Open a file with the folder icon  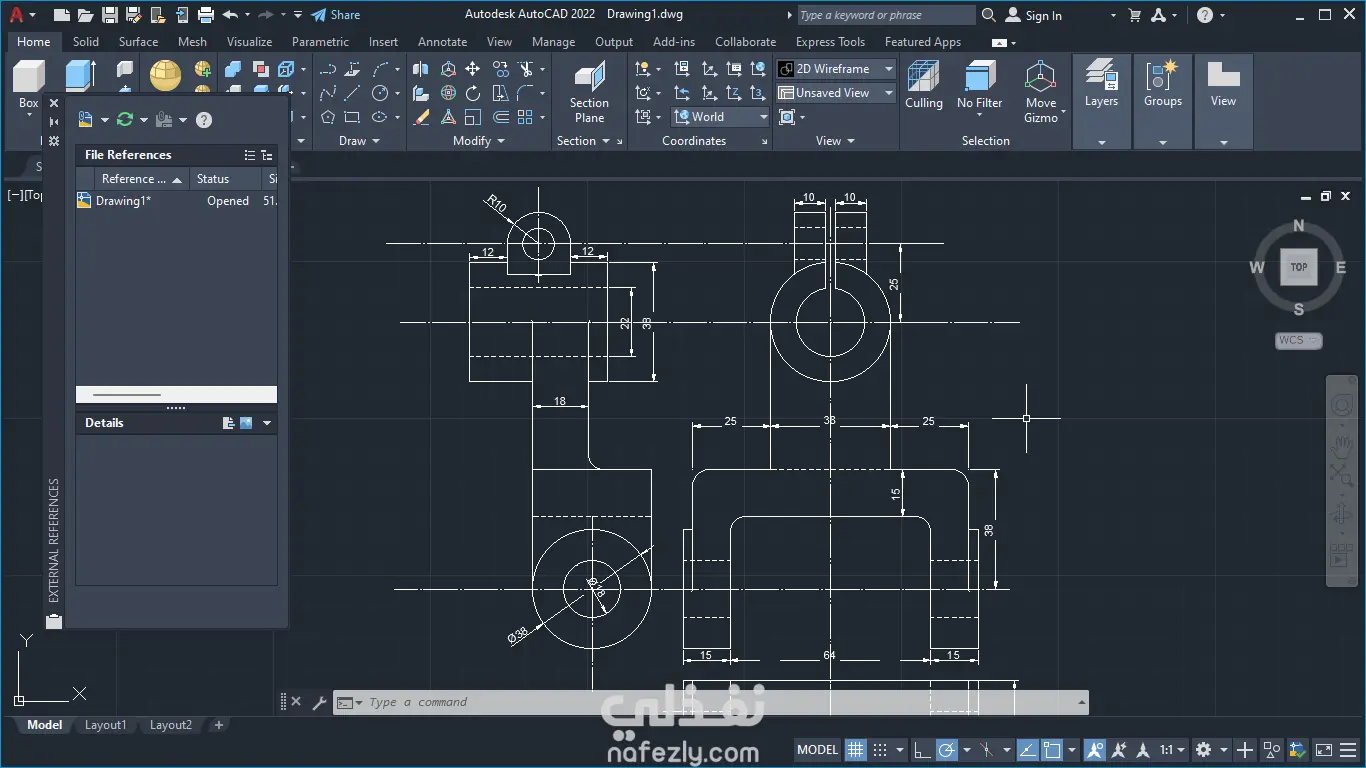coord(86,15)
